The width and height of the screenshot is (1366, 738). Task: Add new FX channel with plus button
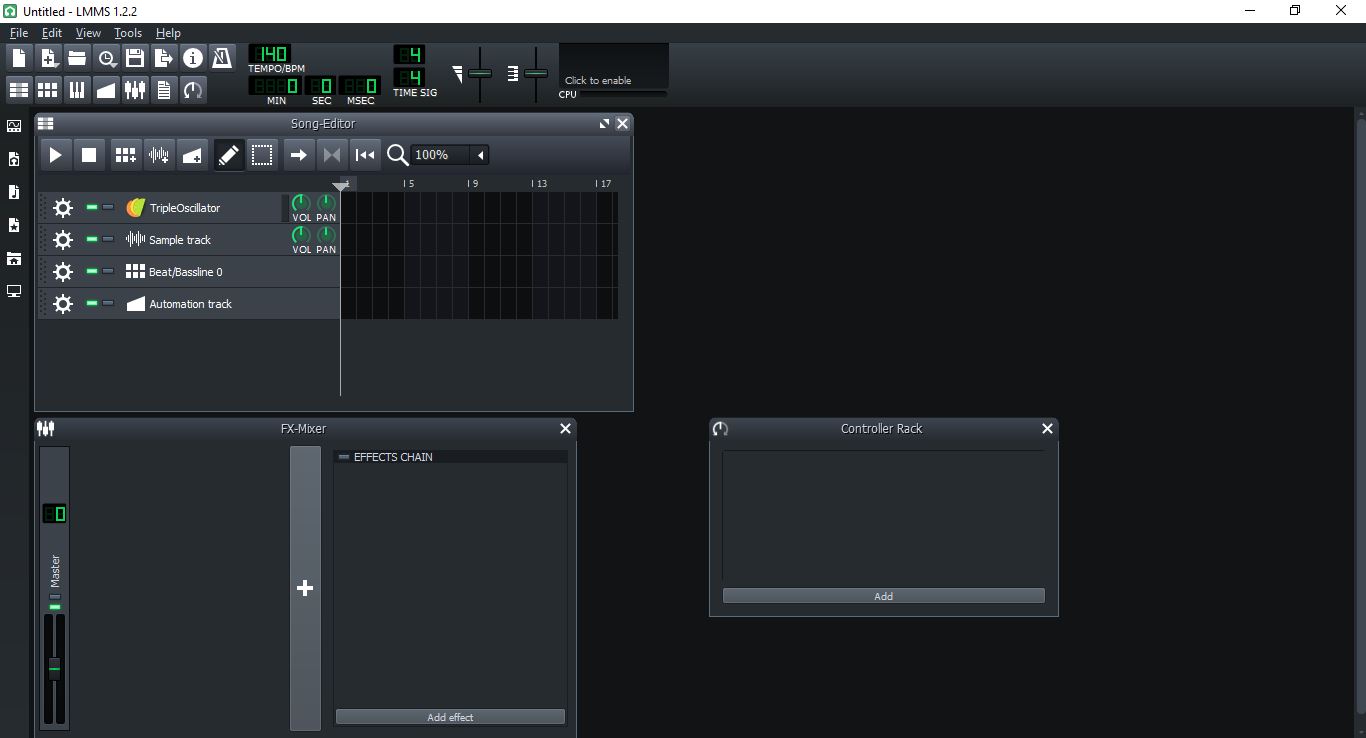305,588
